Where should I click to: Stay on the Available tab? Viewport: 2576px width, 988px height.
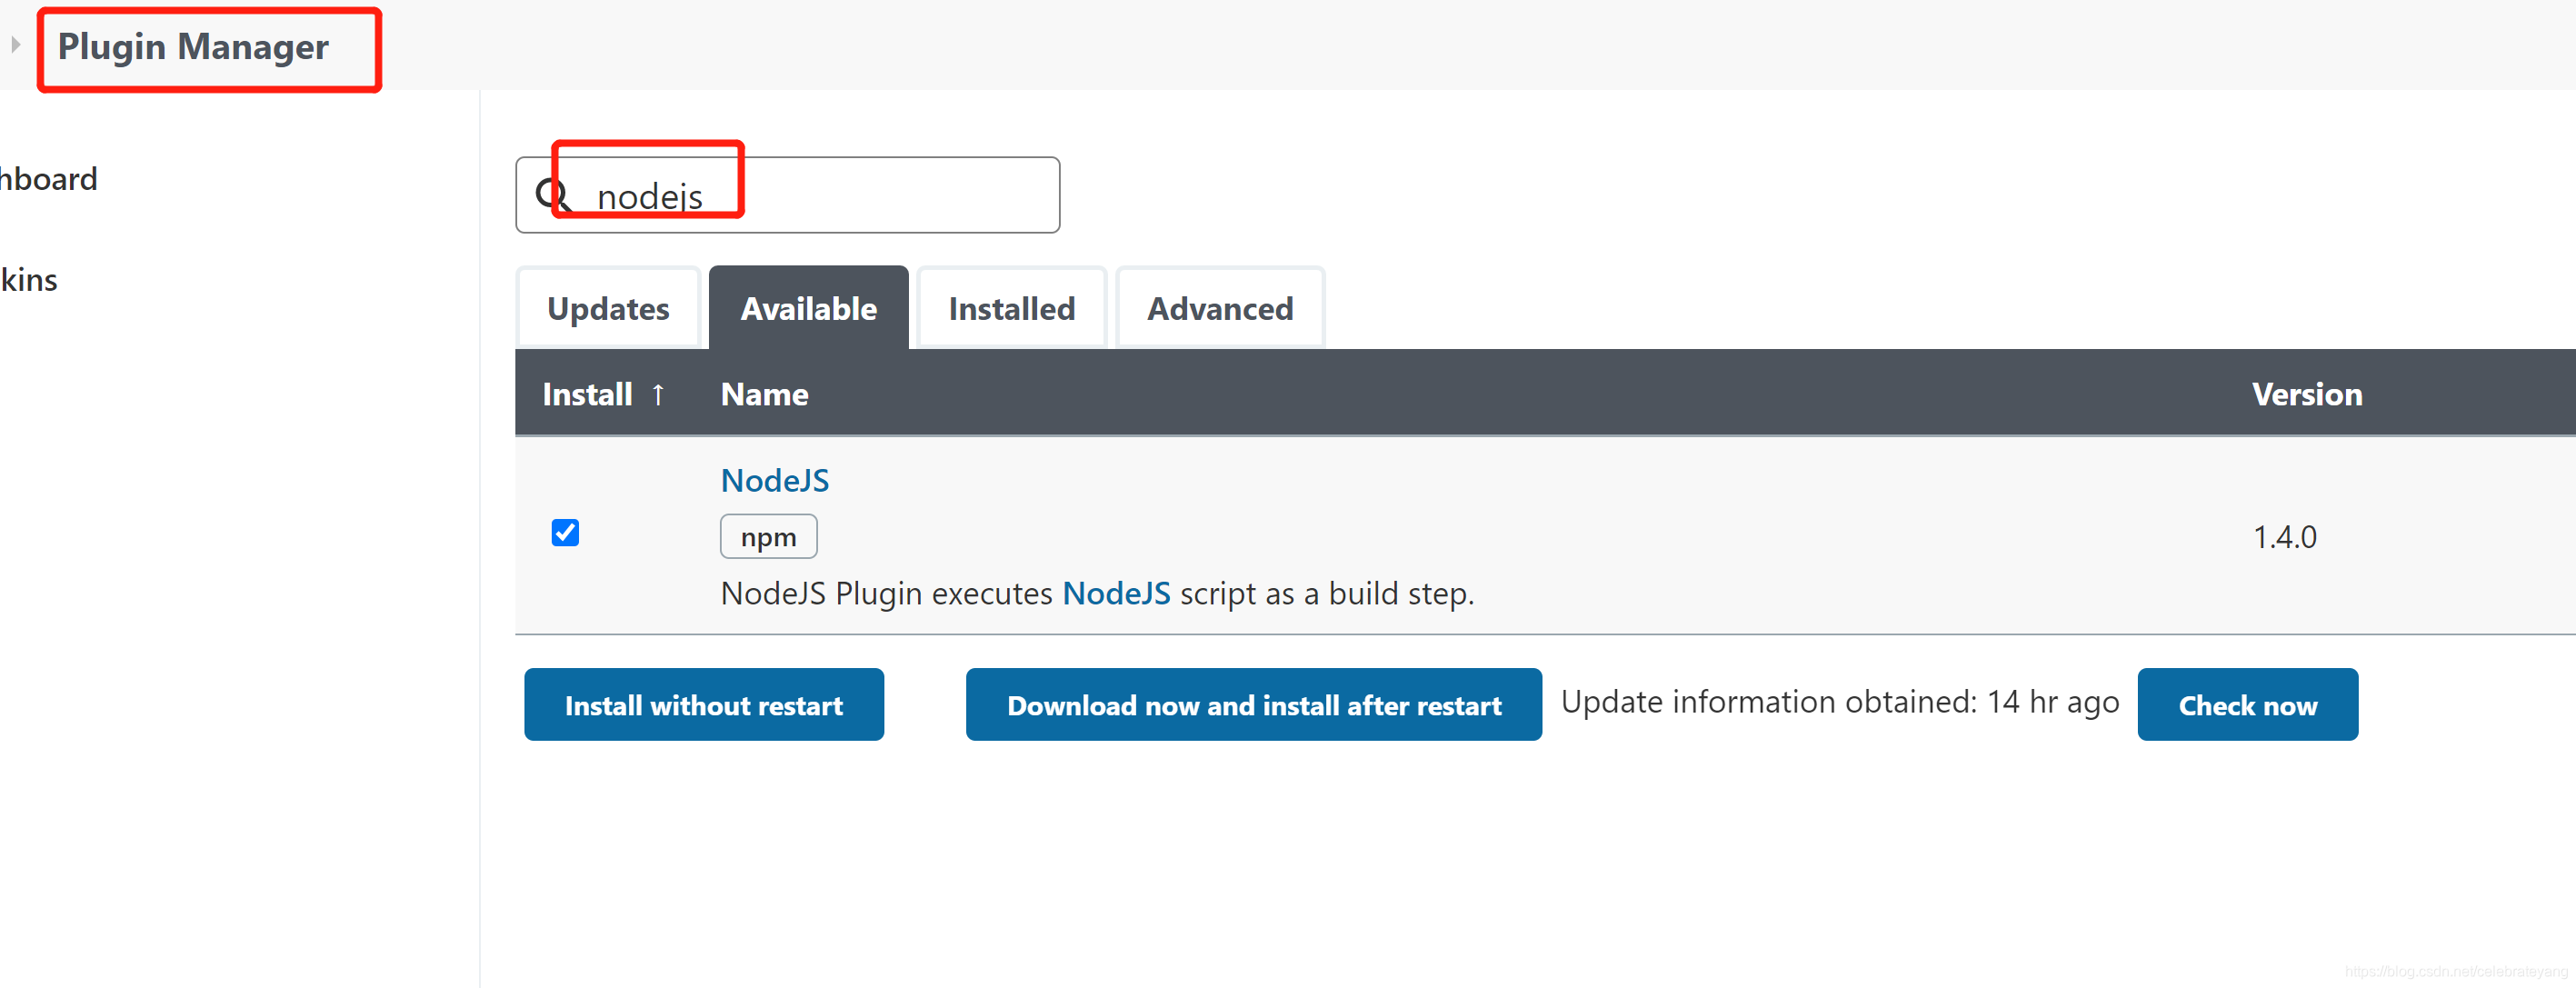pyautogui.click(x=807, y=308)
